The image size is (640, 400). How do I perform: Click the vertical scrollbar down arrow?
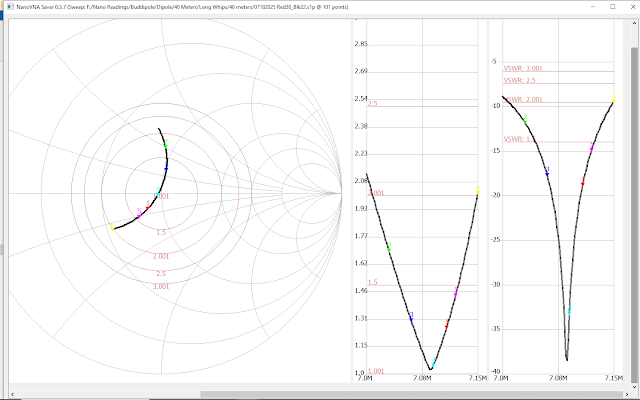(x=634, y=387)
